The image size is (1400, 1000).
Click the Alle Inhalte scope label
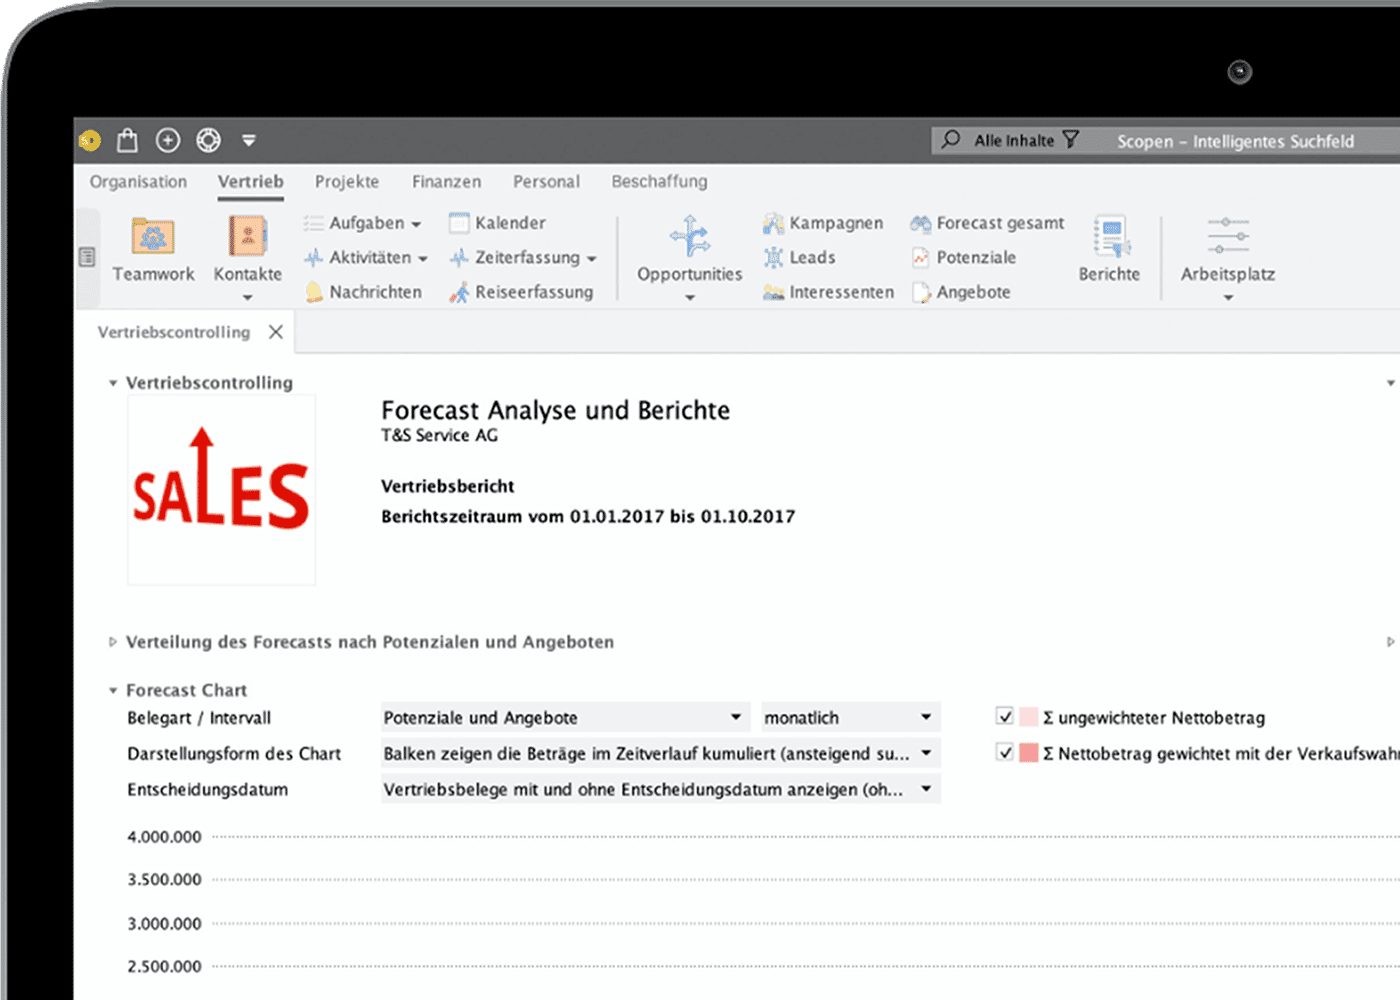click(x=1014, y=140)
